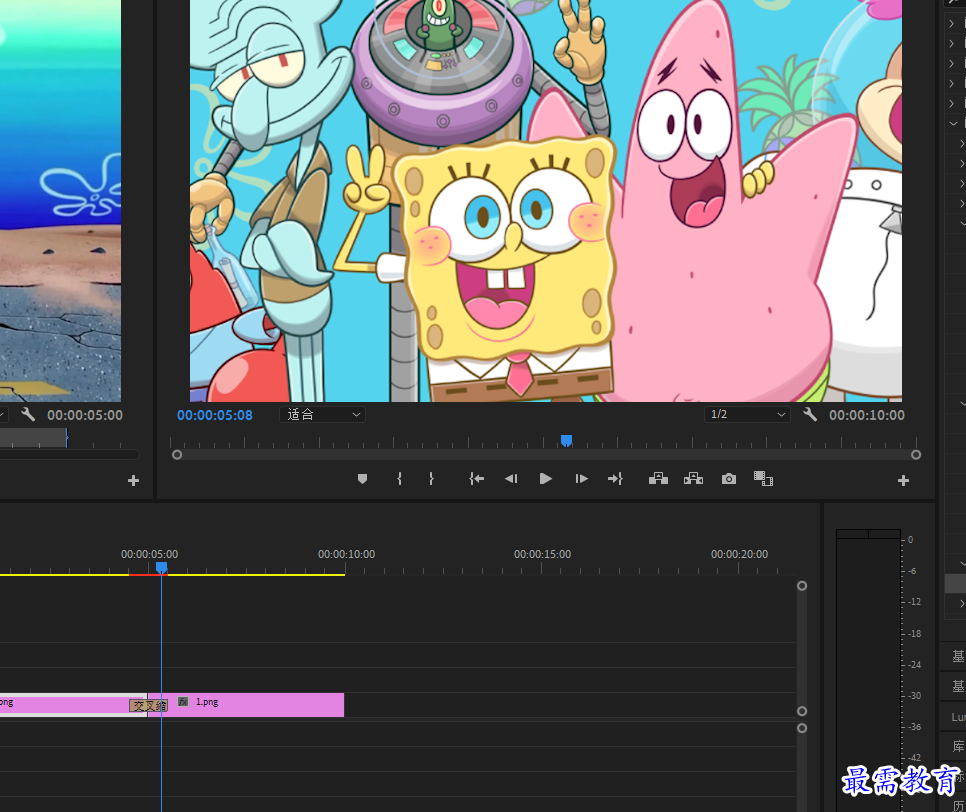Open Program monitor settings wrench
The width and height of the screenshot is (966, 812).
pos(810,415)
